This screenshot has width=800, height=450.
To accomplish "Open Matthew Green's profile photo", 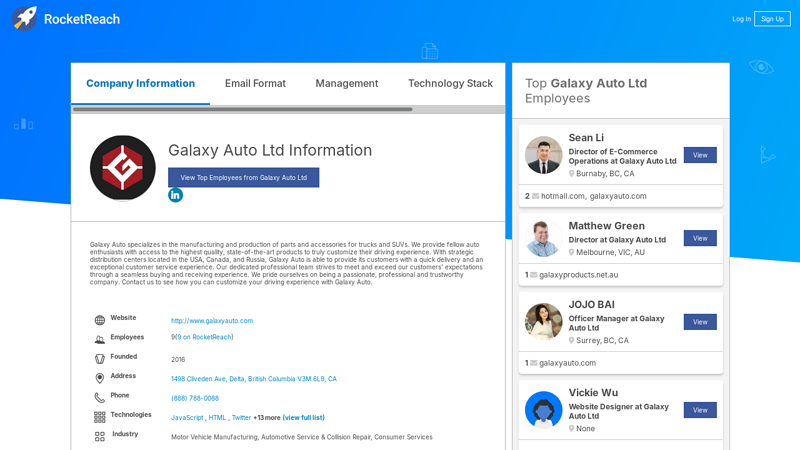I will coord(543,238).
